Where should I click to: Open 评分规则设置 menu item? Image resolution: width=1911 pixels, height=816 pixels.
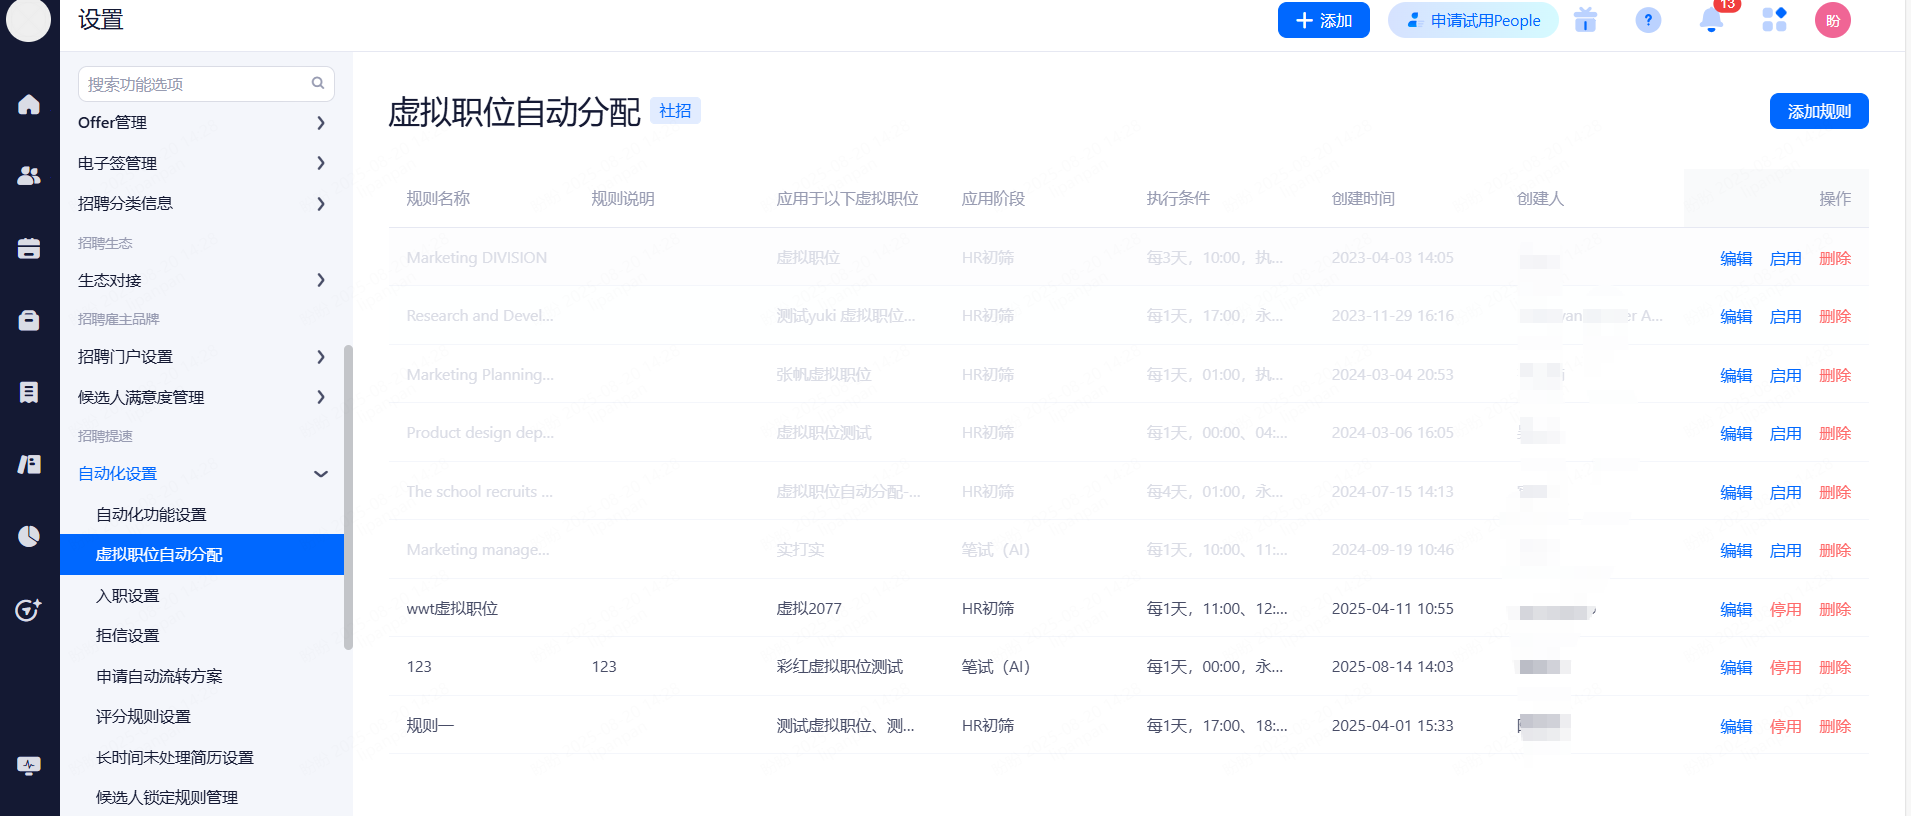click(x=143, y=716)
